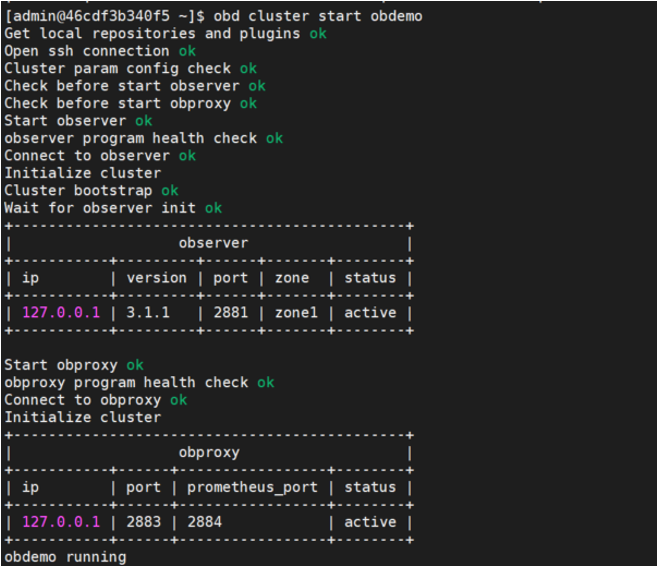Image resolution: width=657 pixels, height=567 pixels.
Task: Click the 'Cluster bootstrap' line
Action: pos(78,190)
